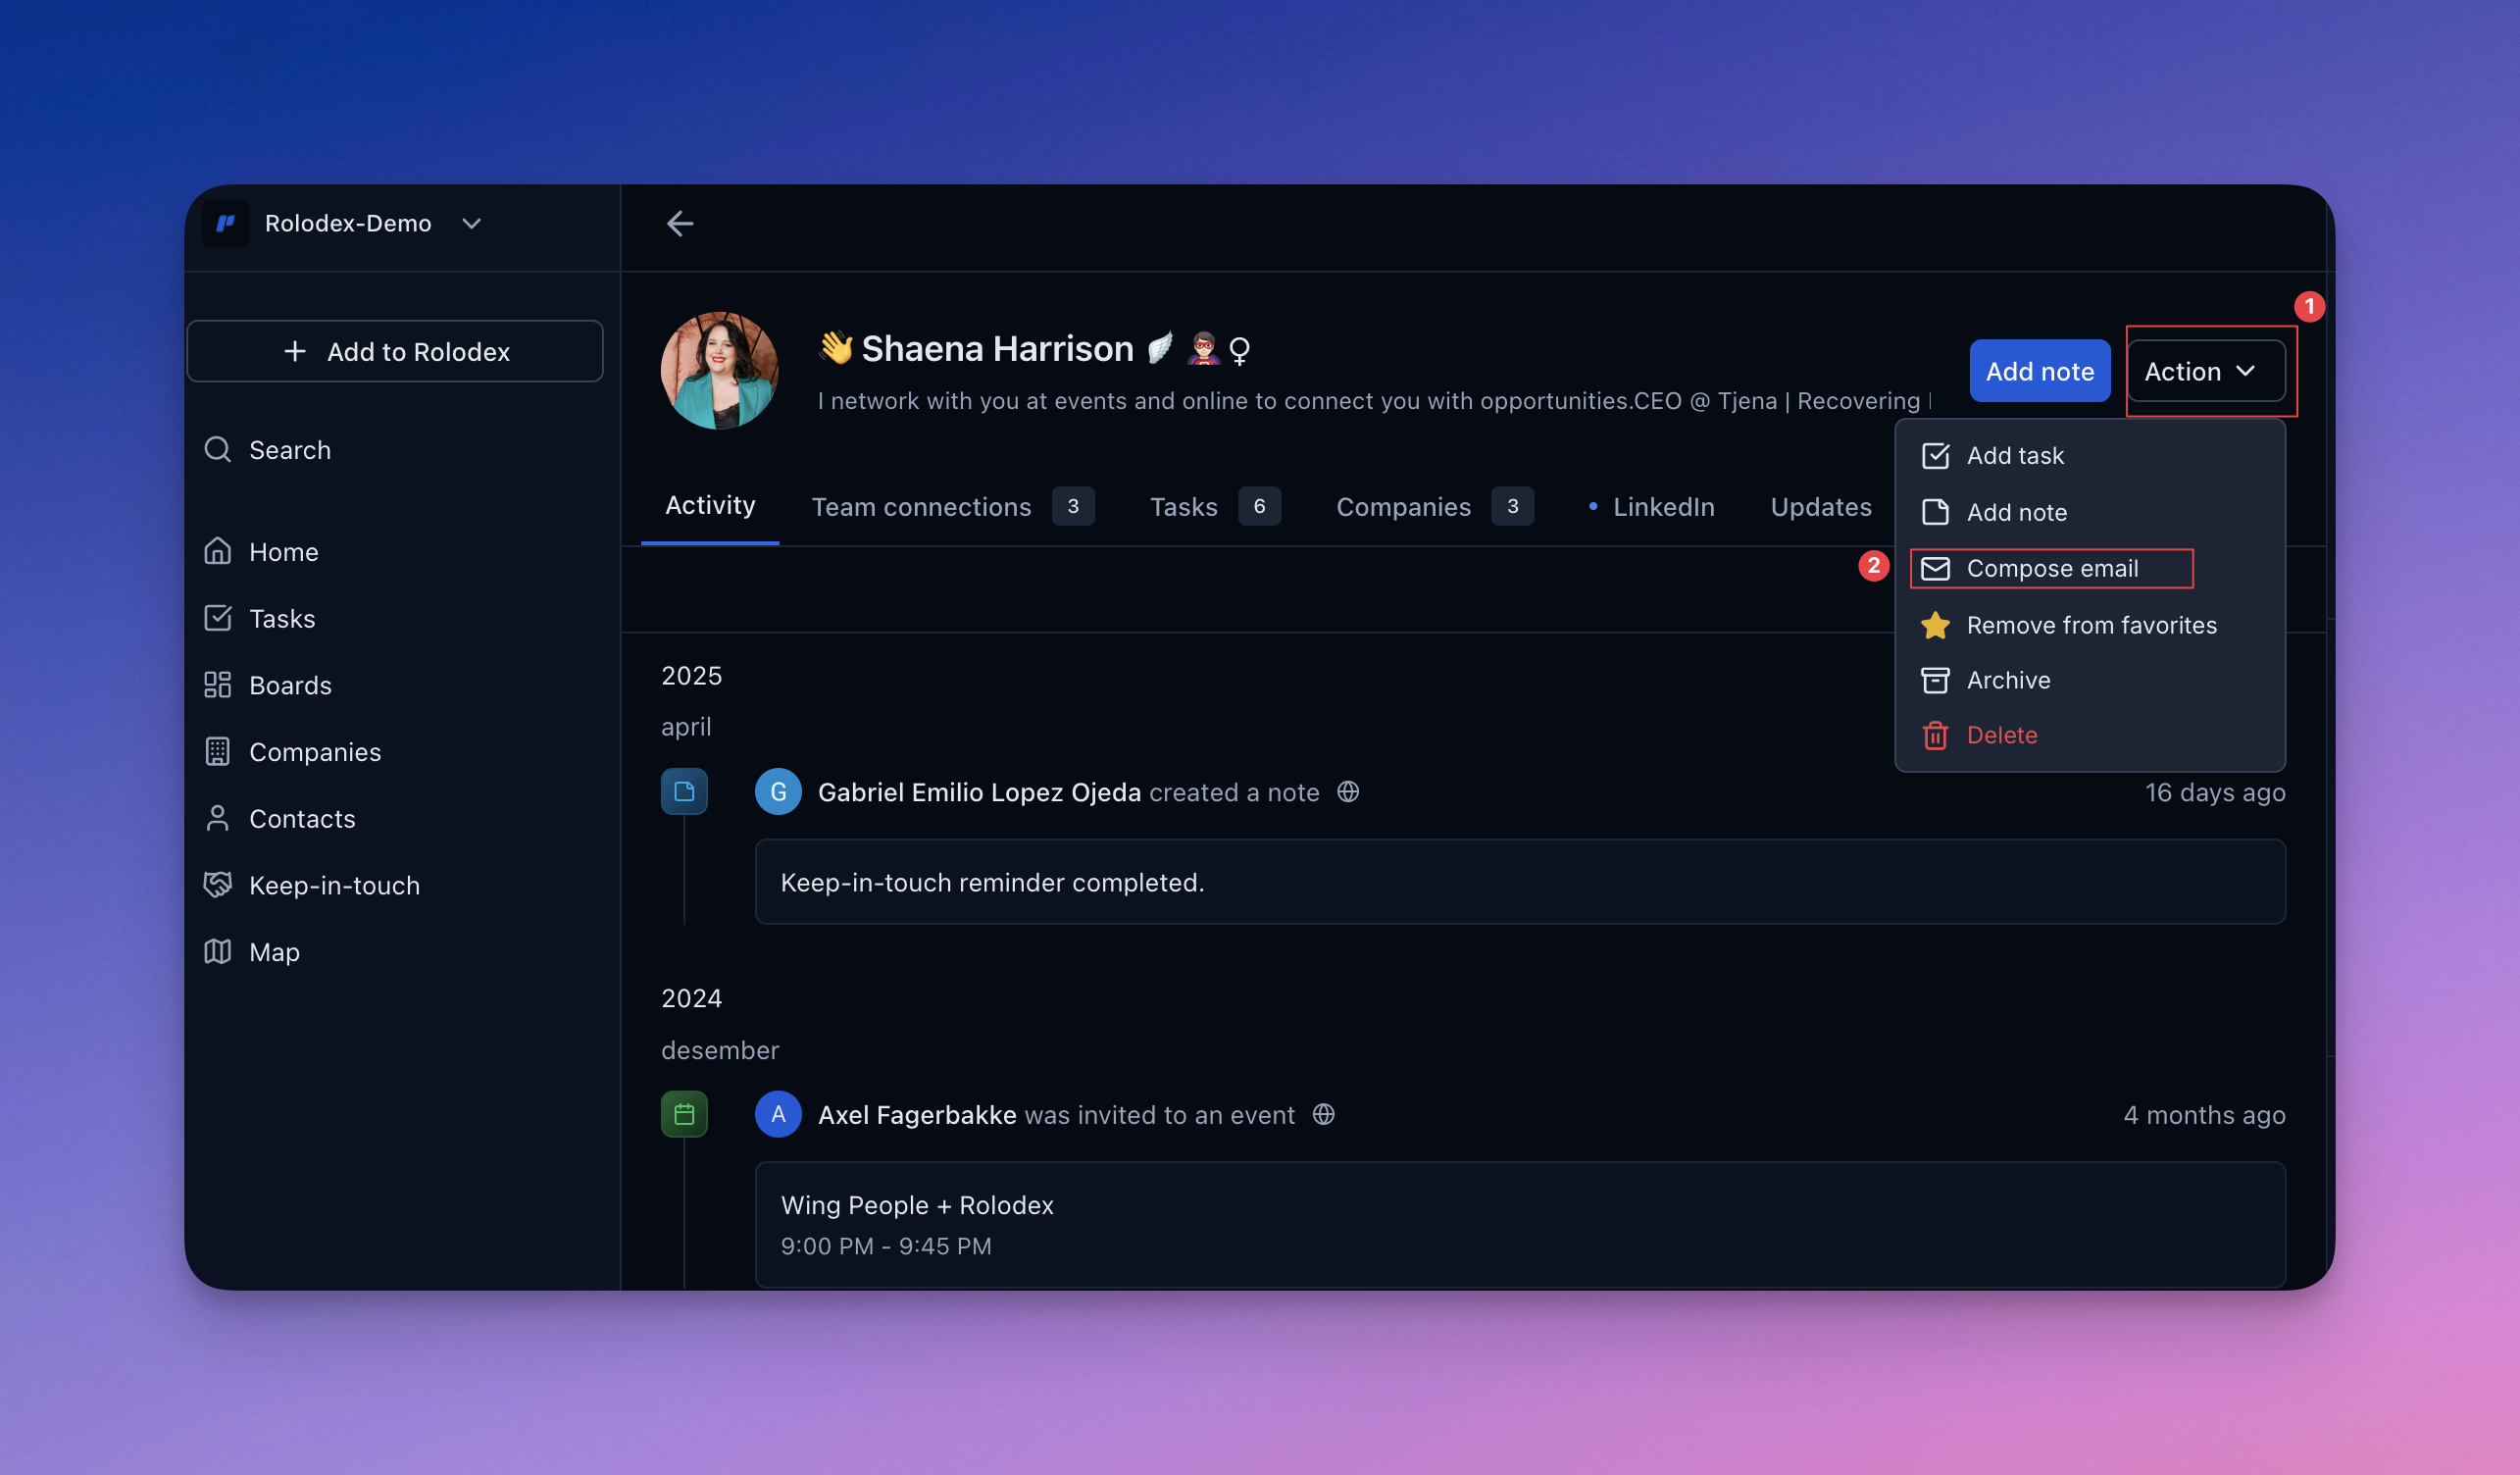
Task: Select Delete in the Action menu
Action: [2000, 735]
